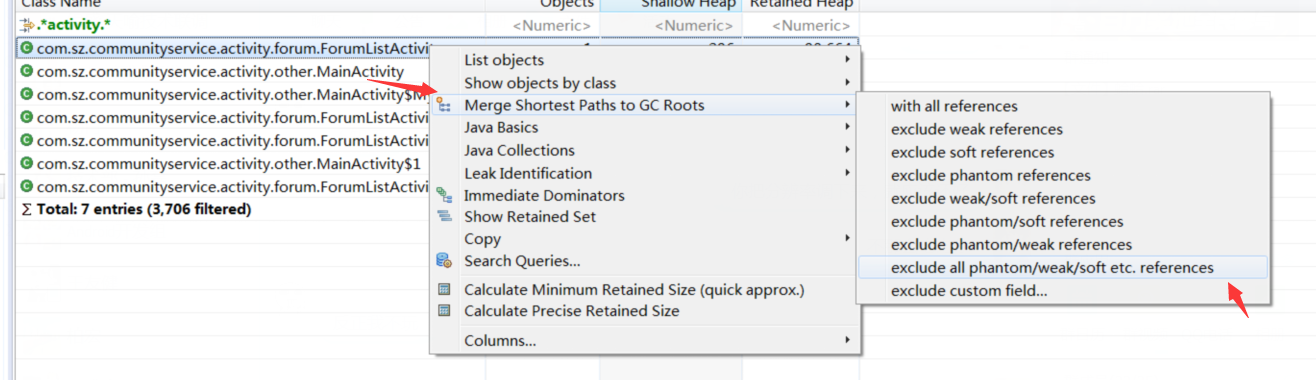Viewport: 1316px width, 380px height.
Task: Select the com.sz.communityservice.activity.other.MainActivity row
Action: pos(220,72)
